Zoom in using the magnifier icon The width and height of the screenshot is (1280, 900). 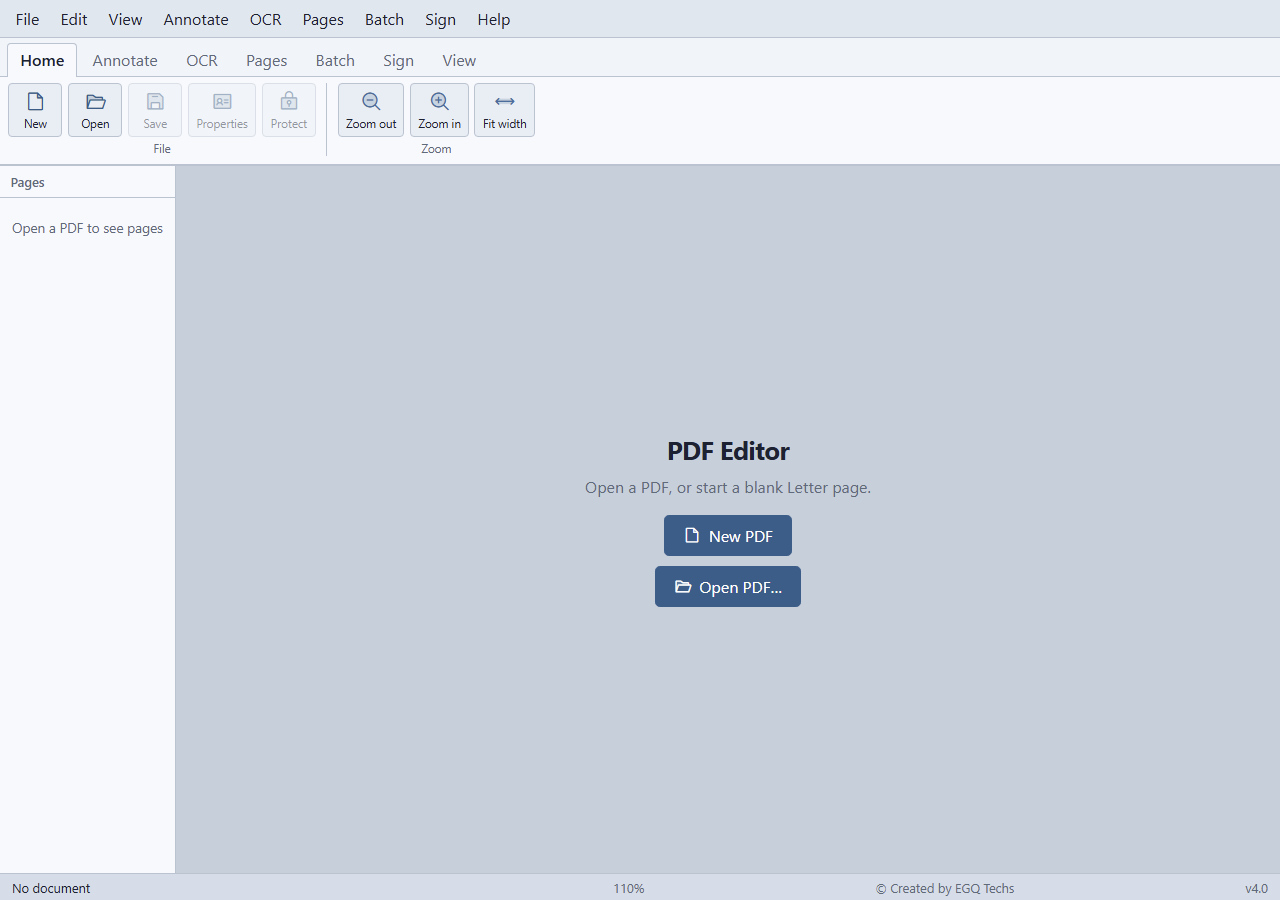[439, 110]
